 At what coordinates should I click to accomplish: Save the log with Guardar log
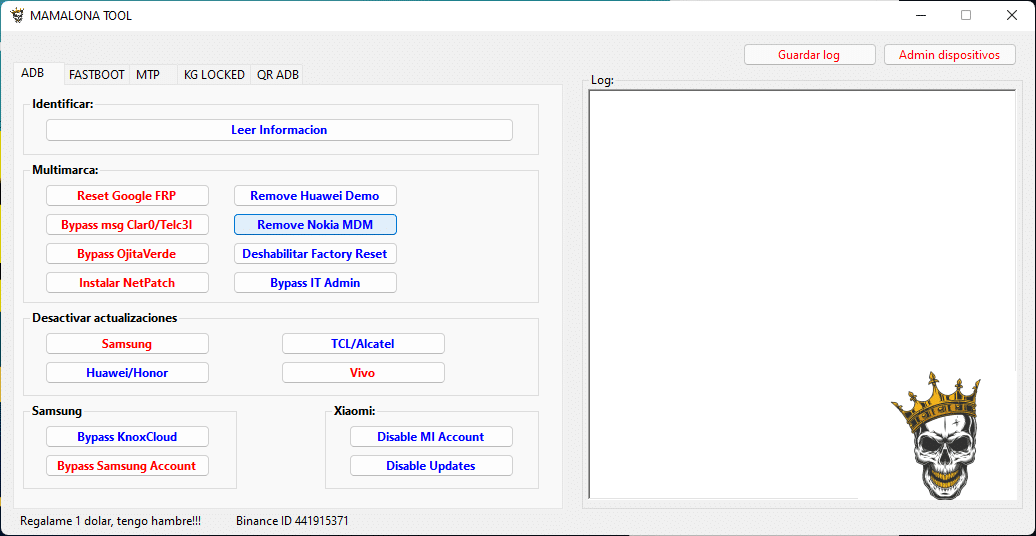(809, 55)
